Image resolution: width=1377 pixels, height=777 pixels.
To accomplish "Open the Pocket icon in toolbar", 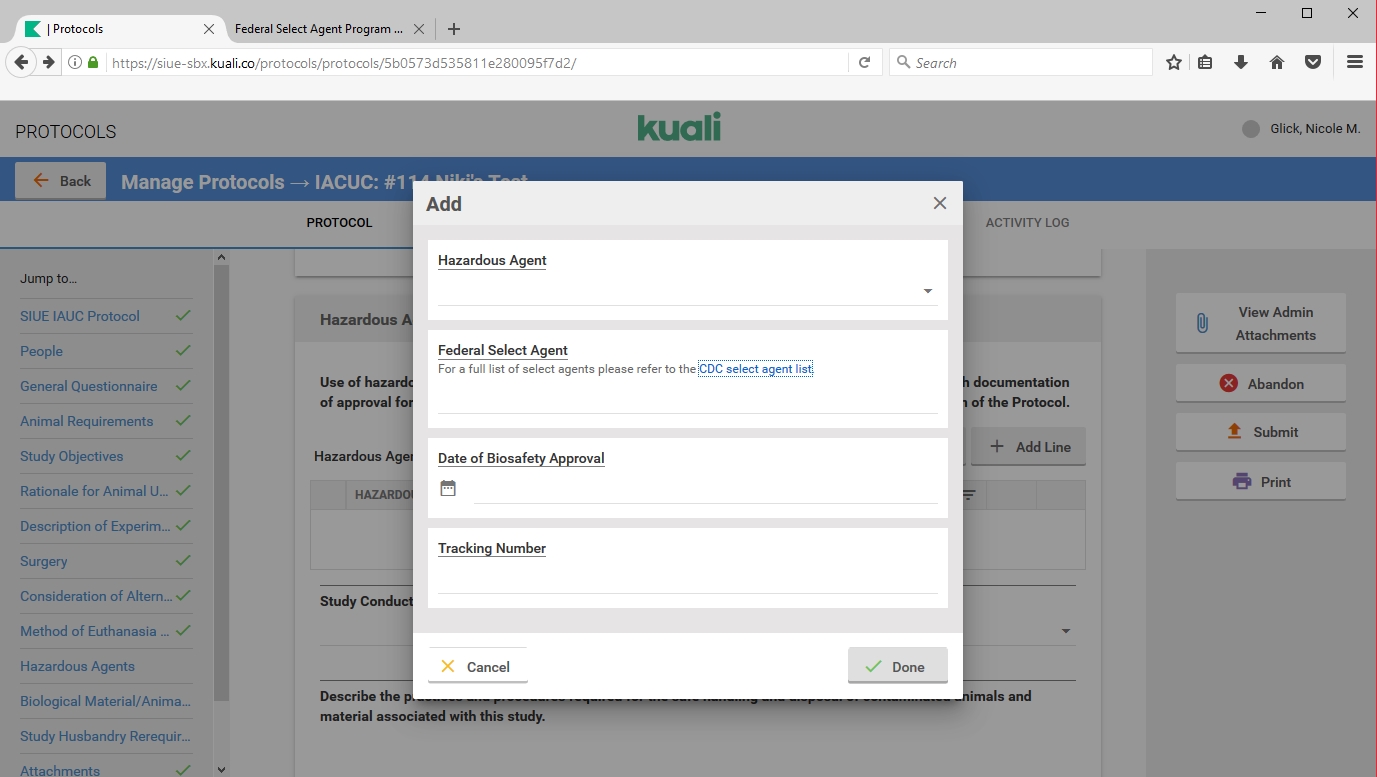I will tap(1313, 62).
